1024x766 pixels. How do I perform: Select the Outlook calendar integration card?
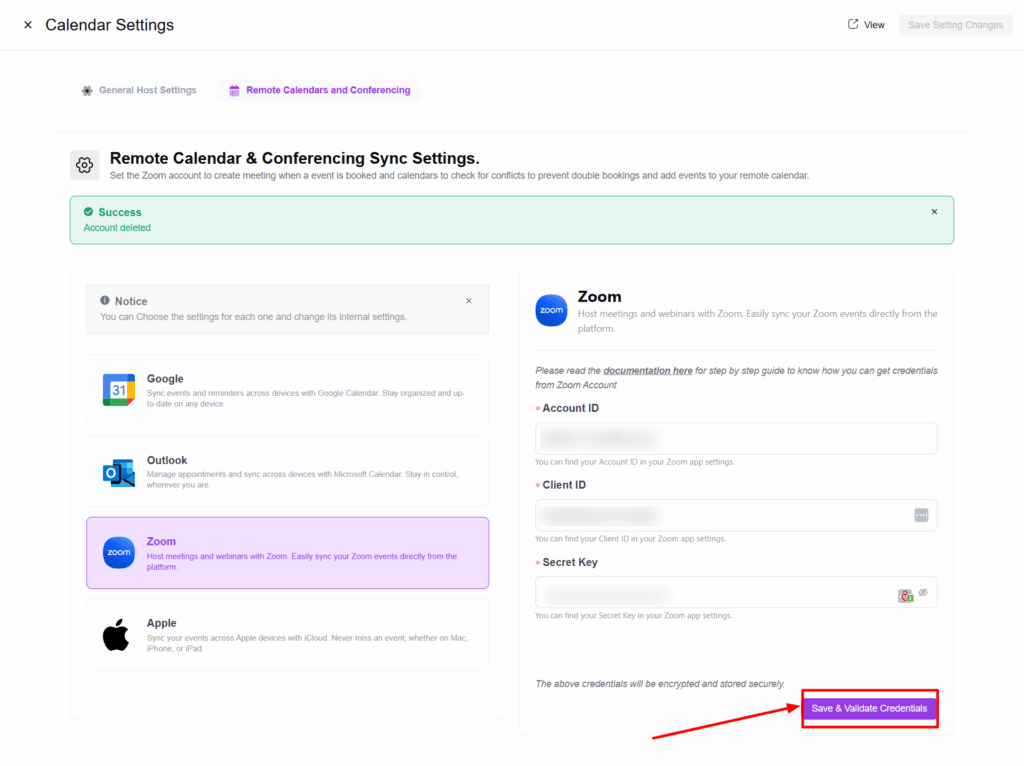[x=287, y=471]
